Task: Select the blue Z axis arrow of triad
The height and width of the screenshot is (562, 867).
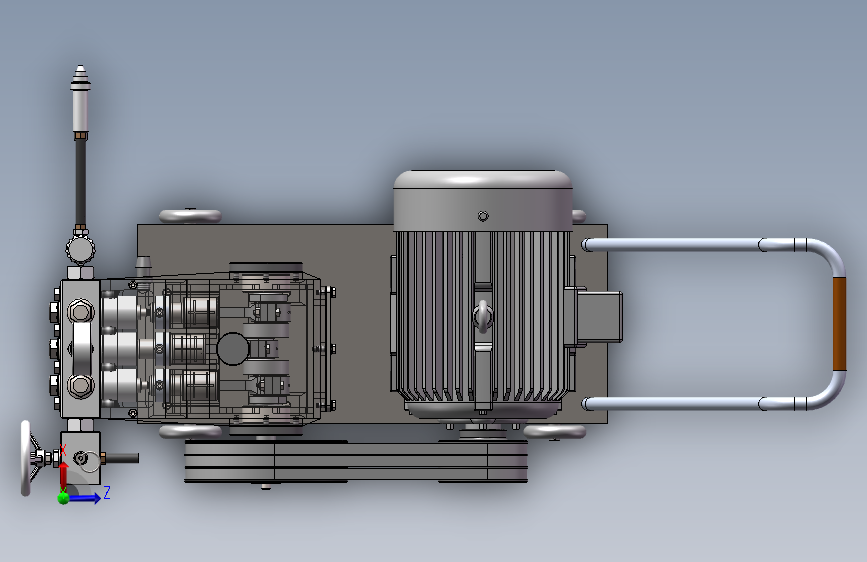Action: click(85, 498)
